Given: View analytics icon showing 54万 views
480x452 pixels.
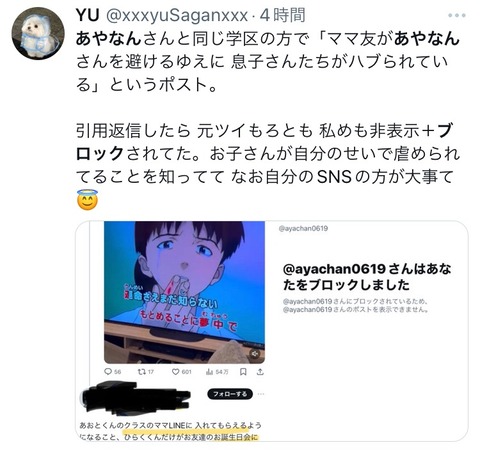Looking at the screenshot, I should click(x=209, y=371).
